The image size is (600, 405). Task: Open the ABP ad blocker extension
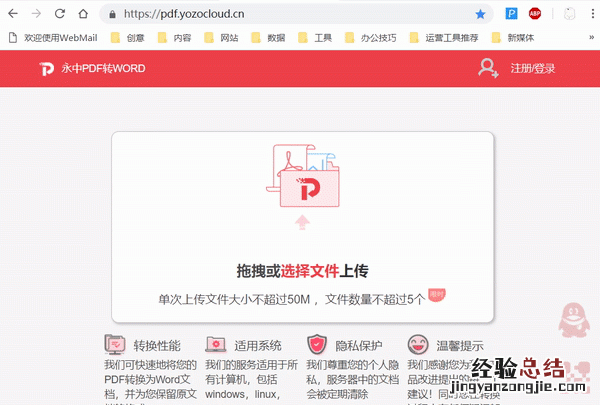(535, 14)
